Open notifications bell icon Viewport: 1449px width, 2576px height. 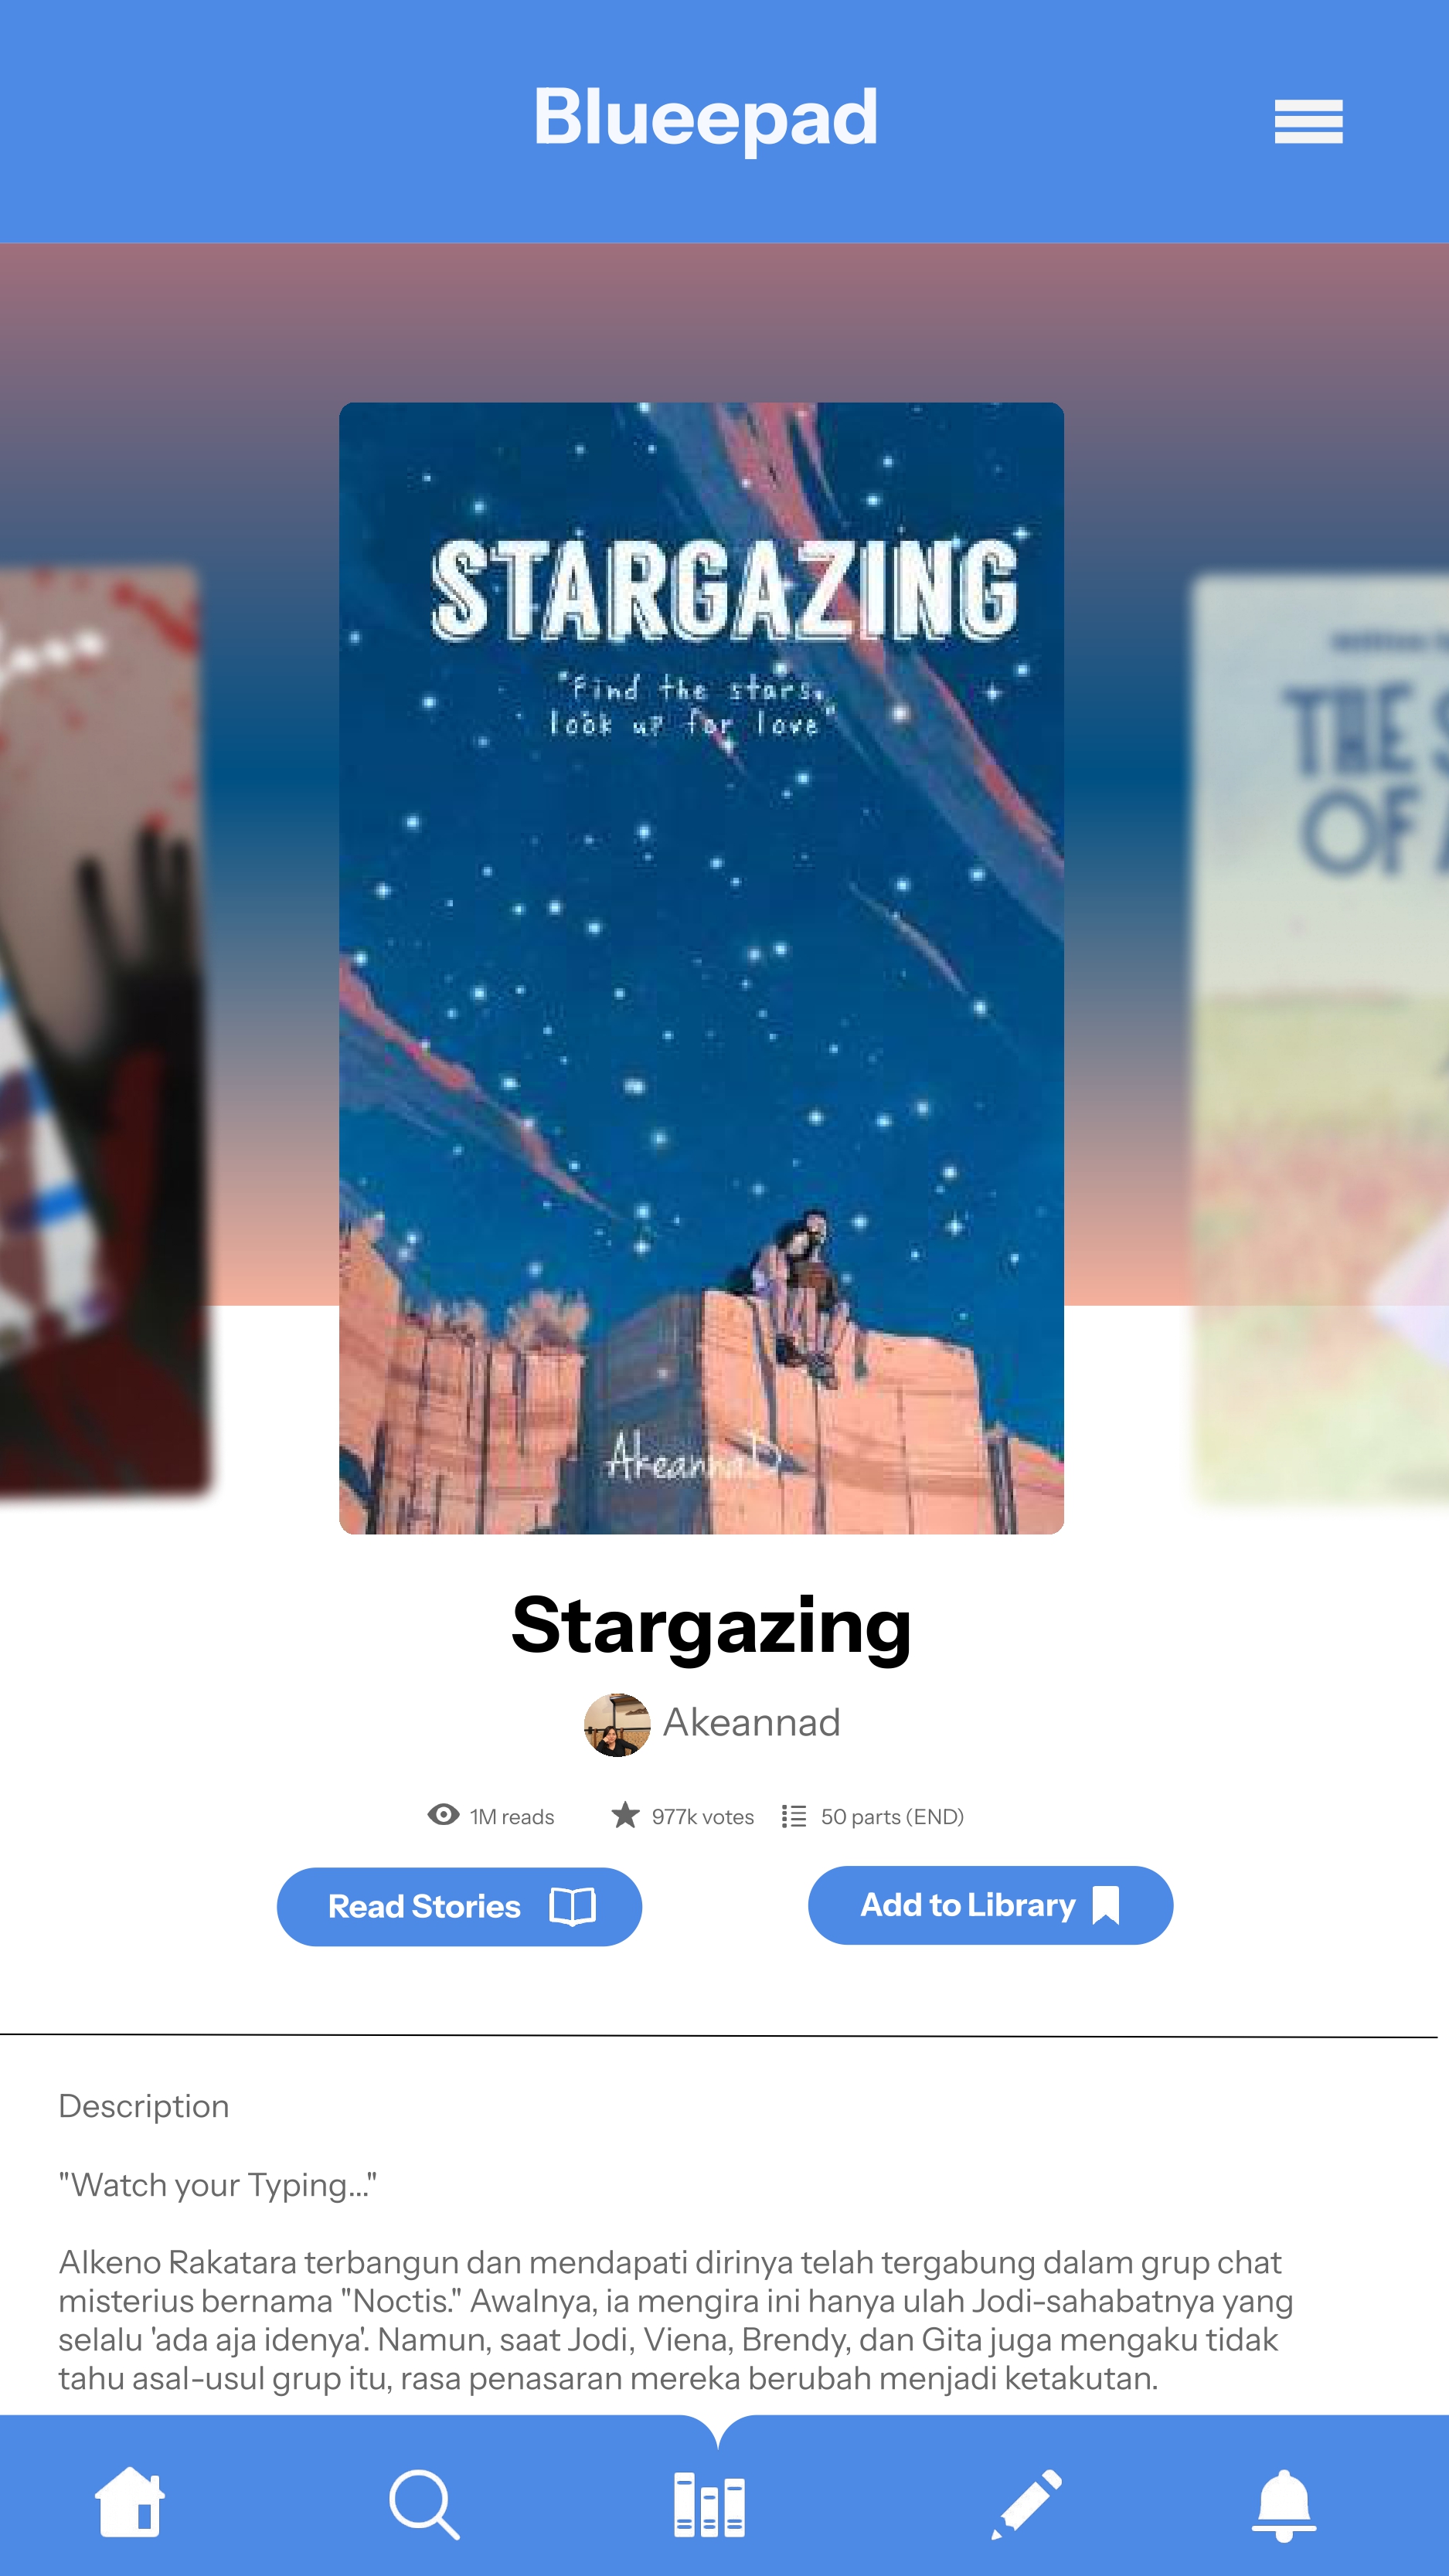pos(1284,2504)
